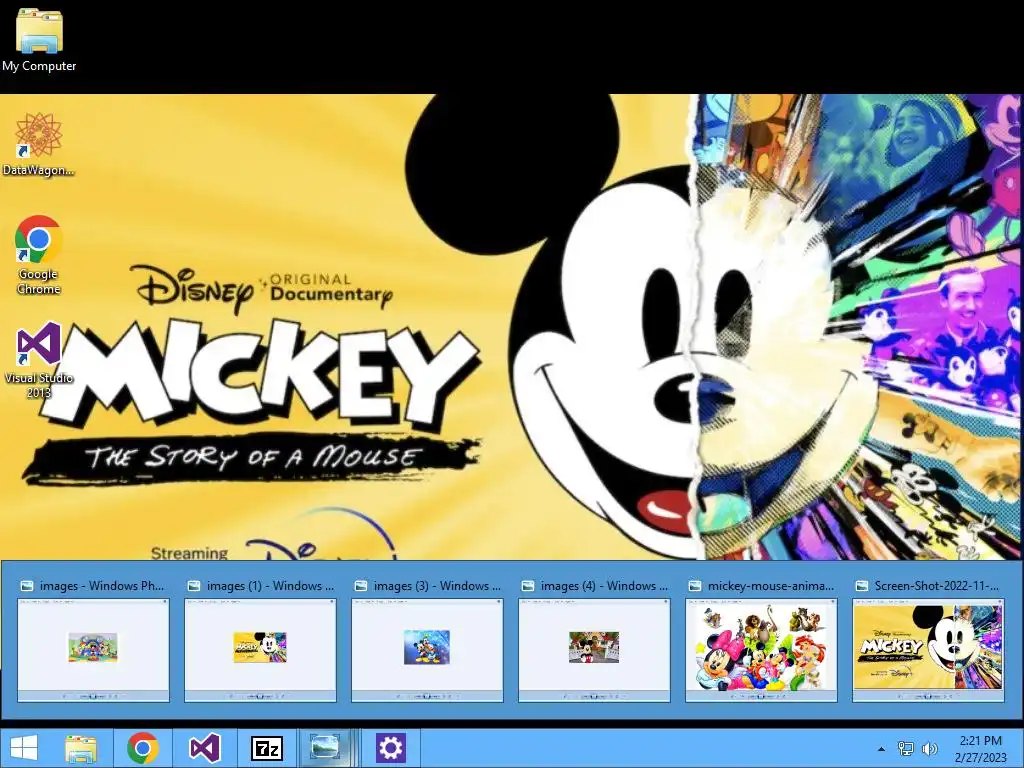The height and width of the screenshot is (768, 1024).
Task: Click the 'images (3) - Windows ...' preview title
Action: tap(438, 586)
